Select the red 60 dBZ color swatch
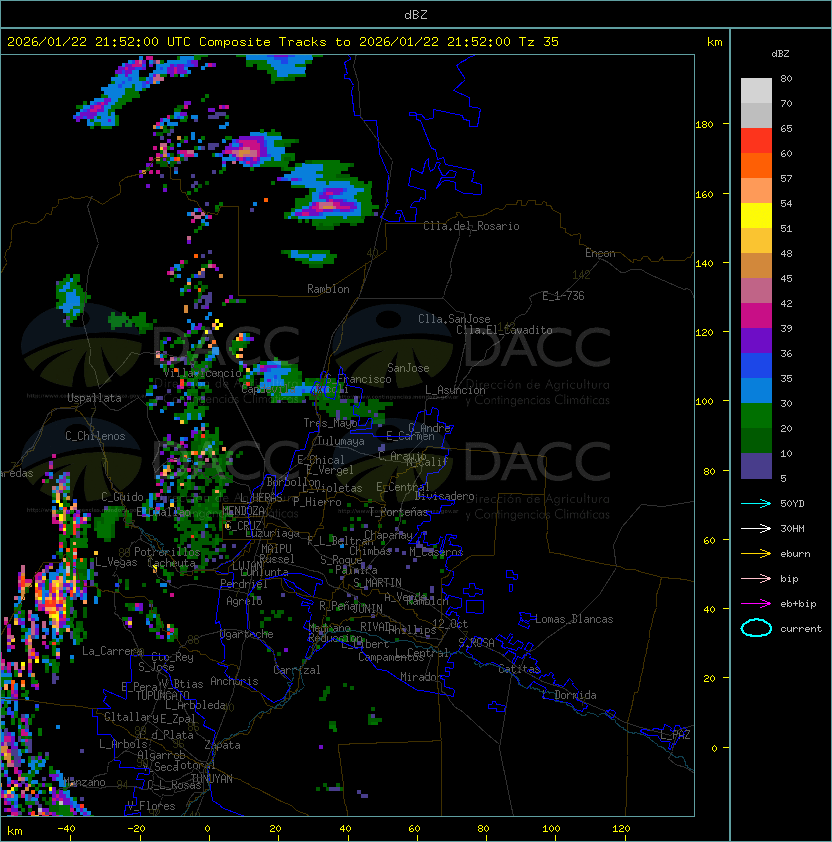 [756, 140]
